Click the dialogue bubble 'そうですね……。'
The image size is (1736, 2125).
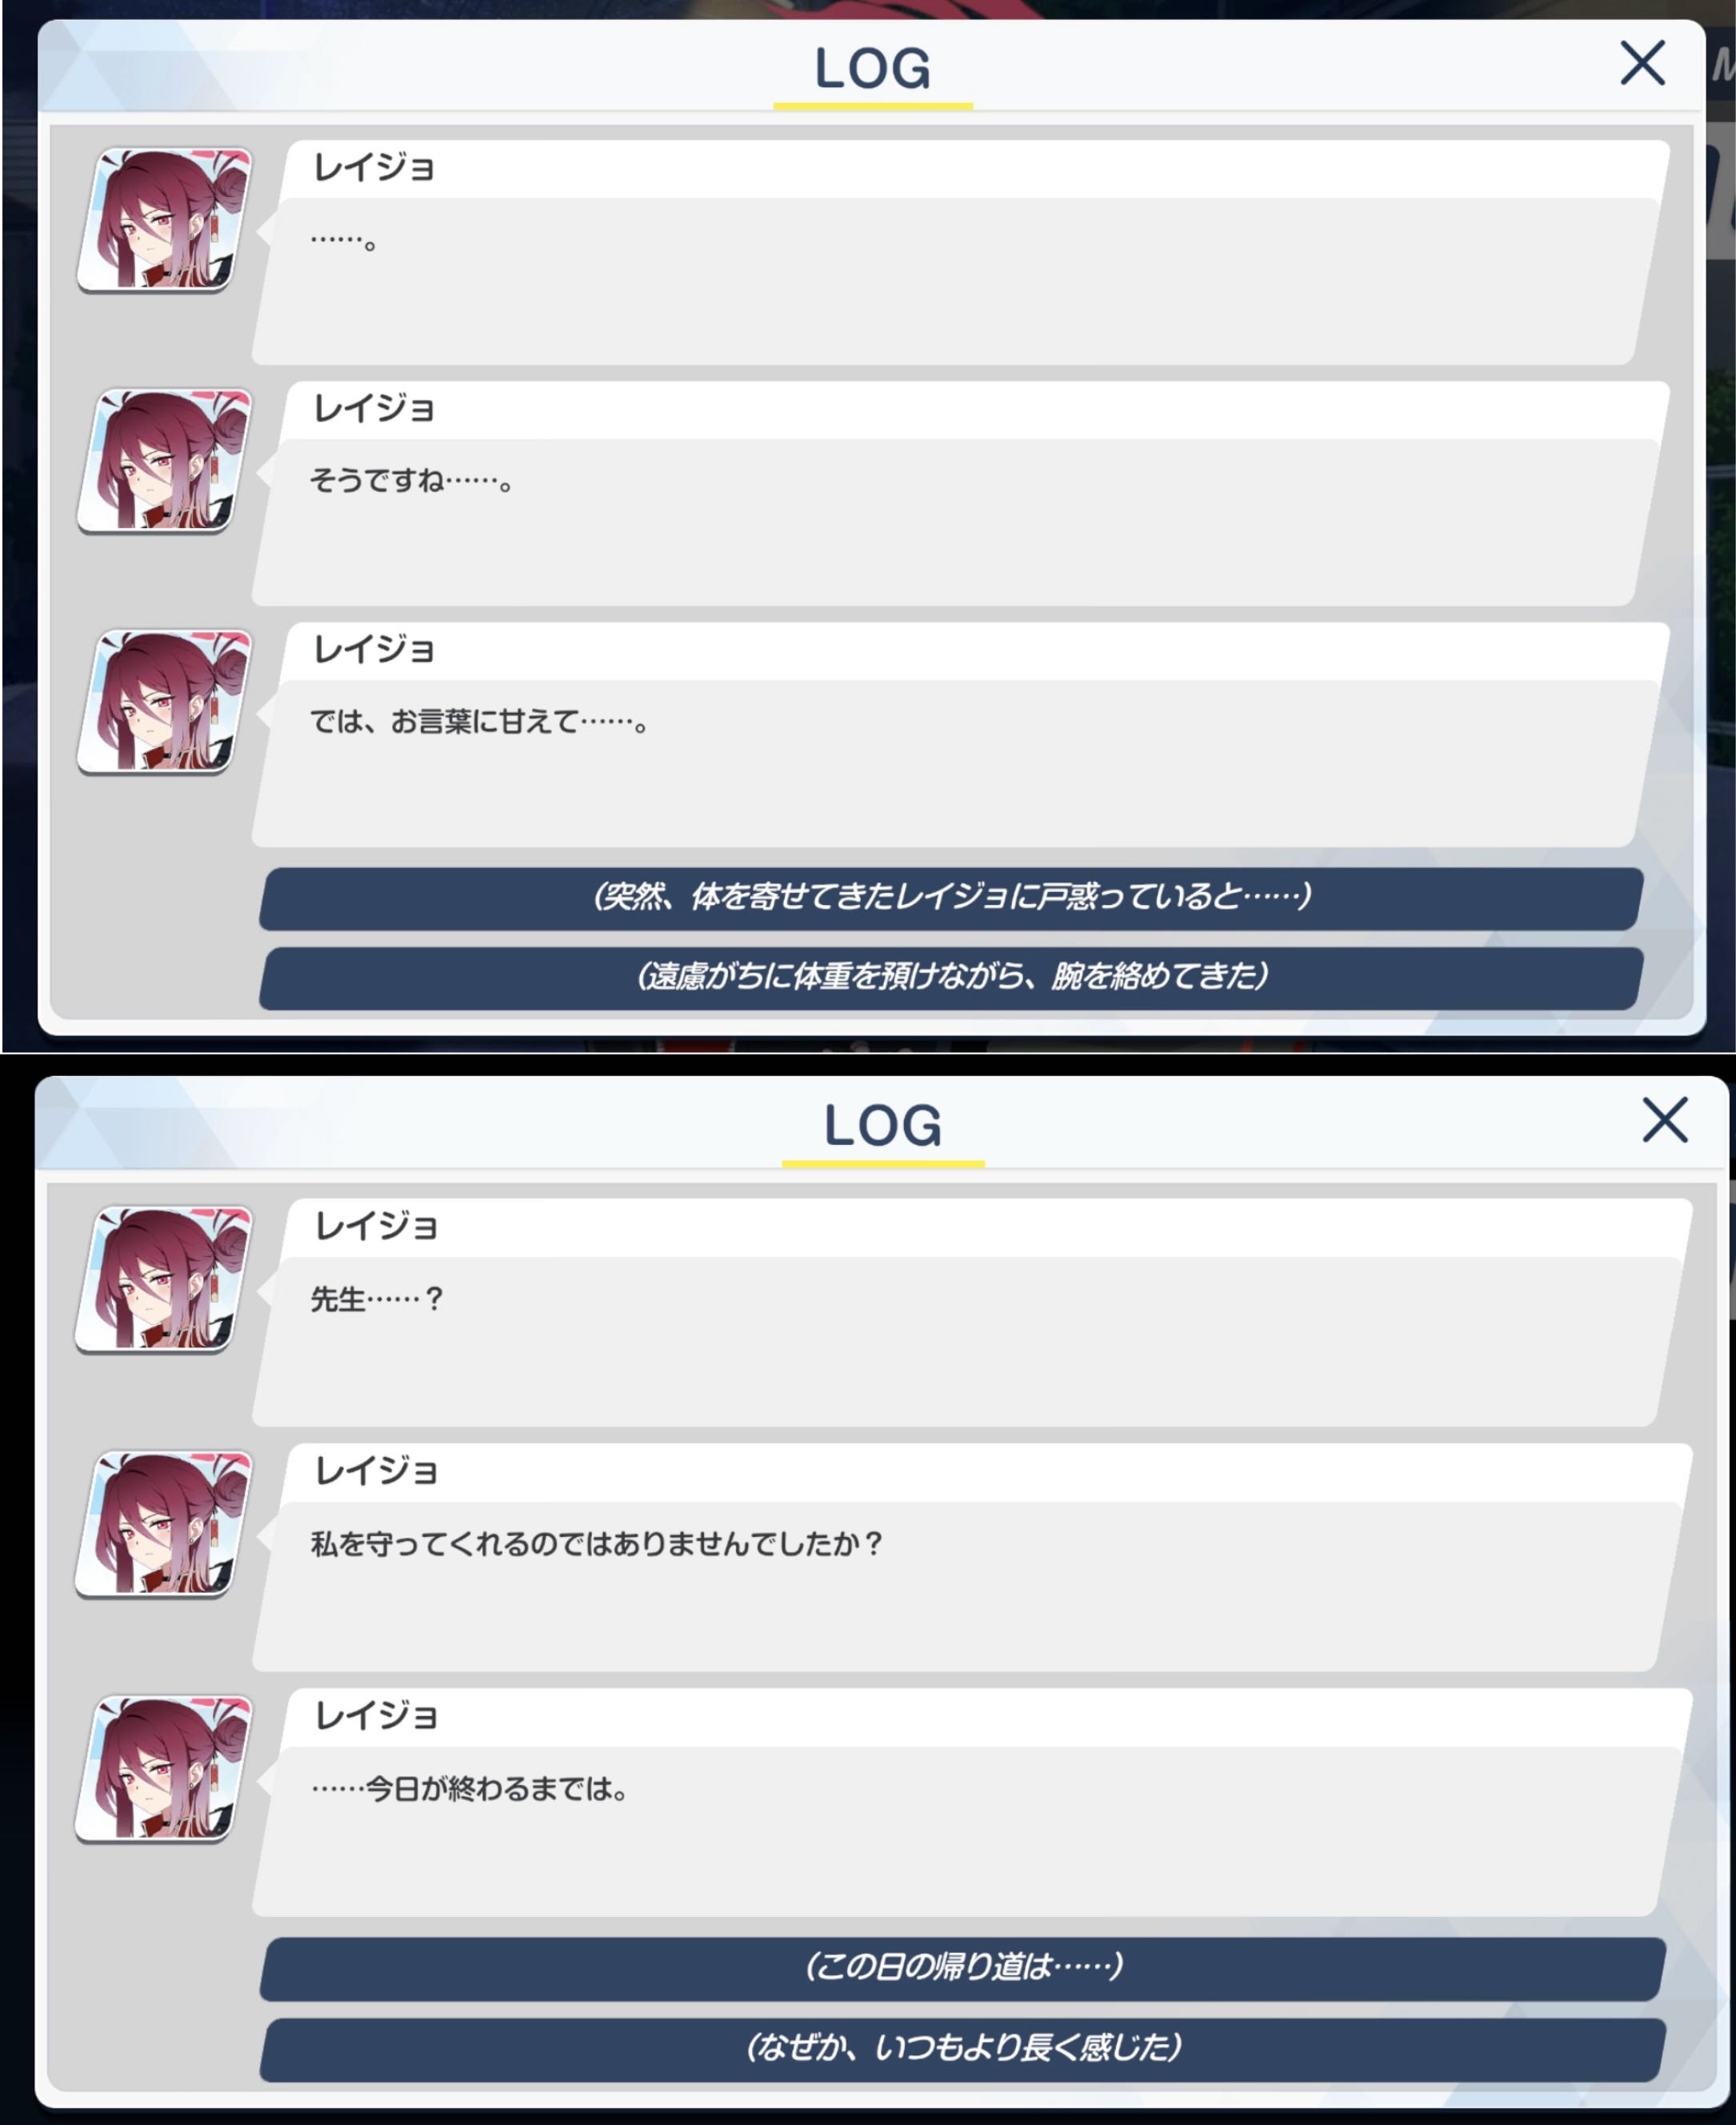(955, 522)
